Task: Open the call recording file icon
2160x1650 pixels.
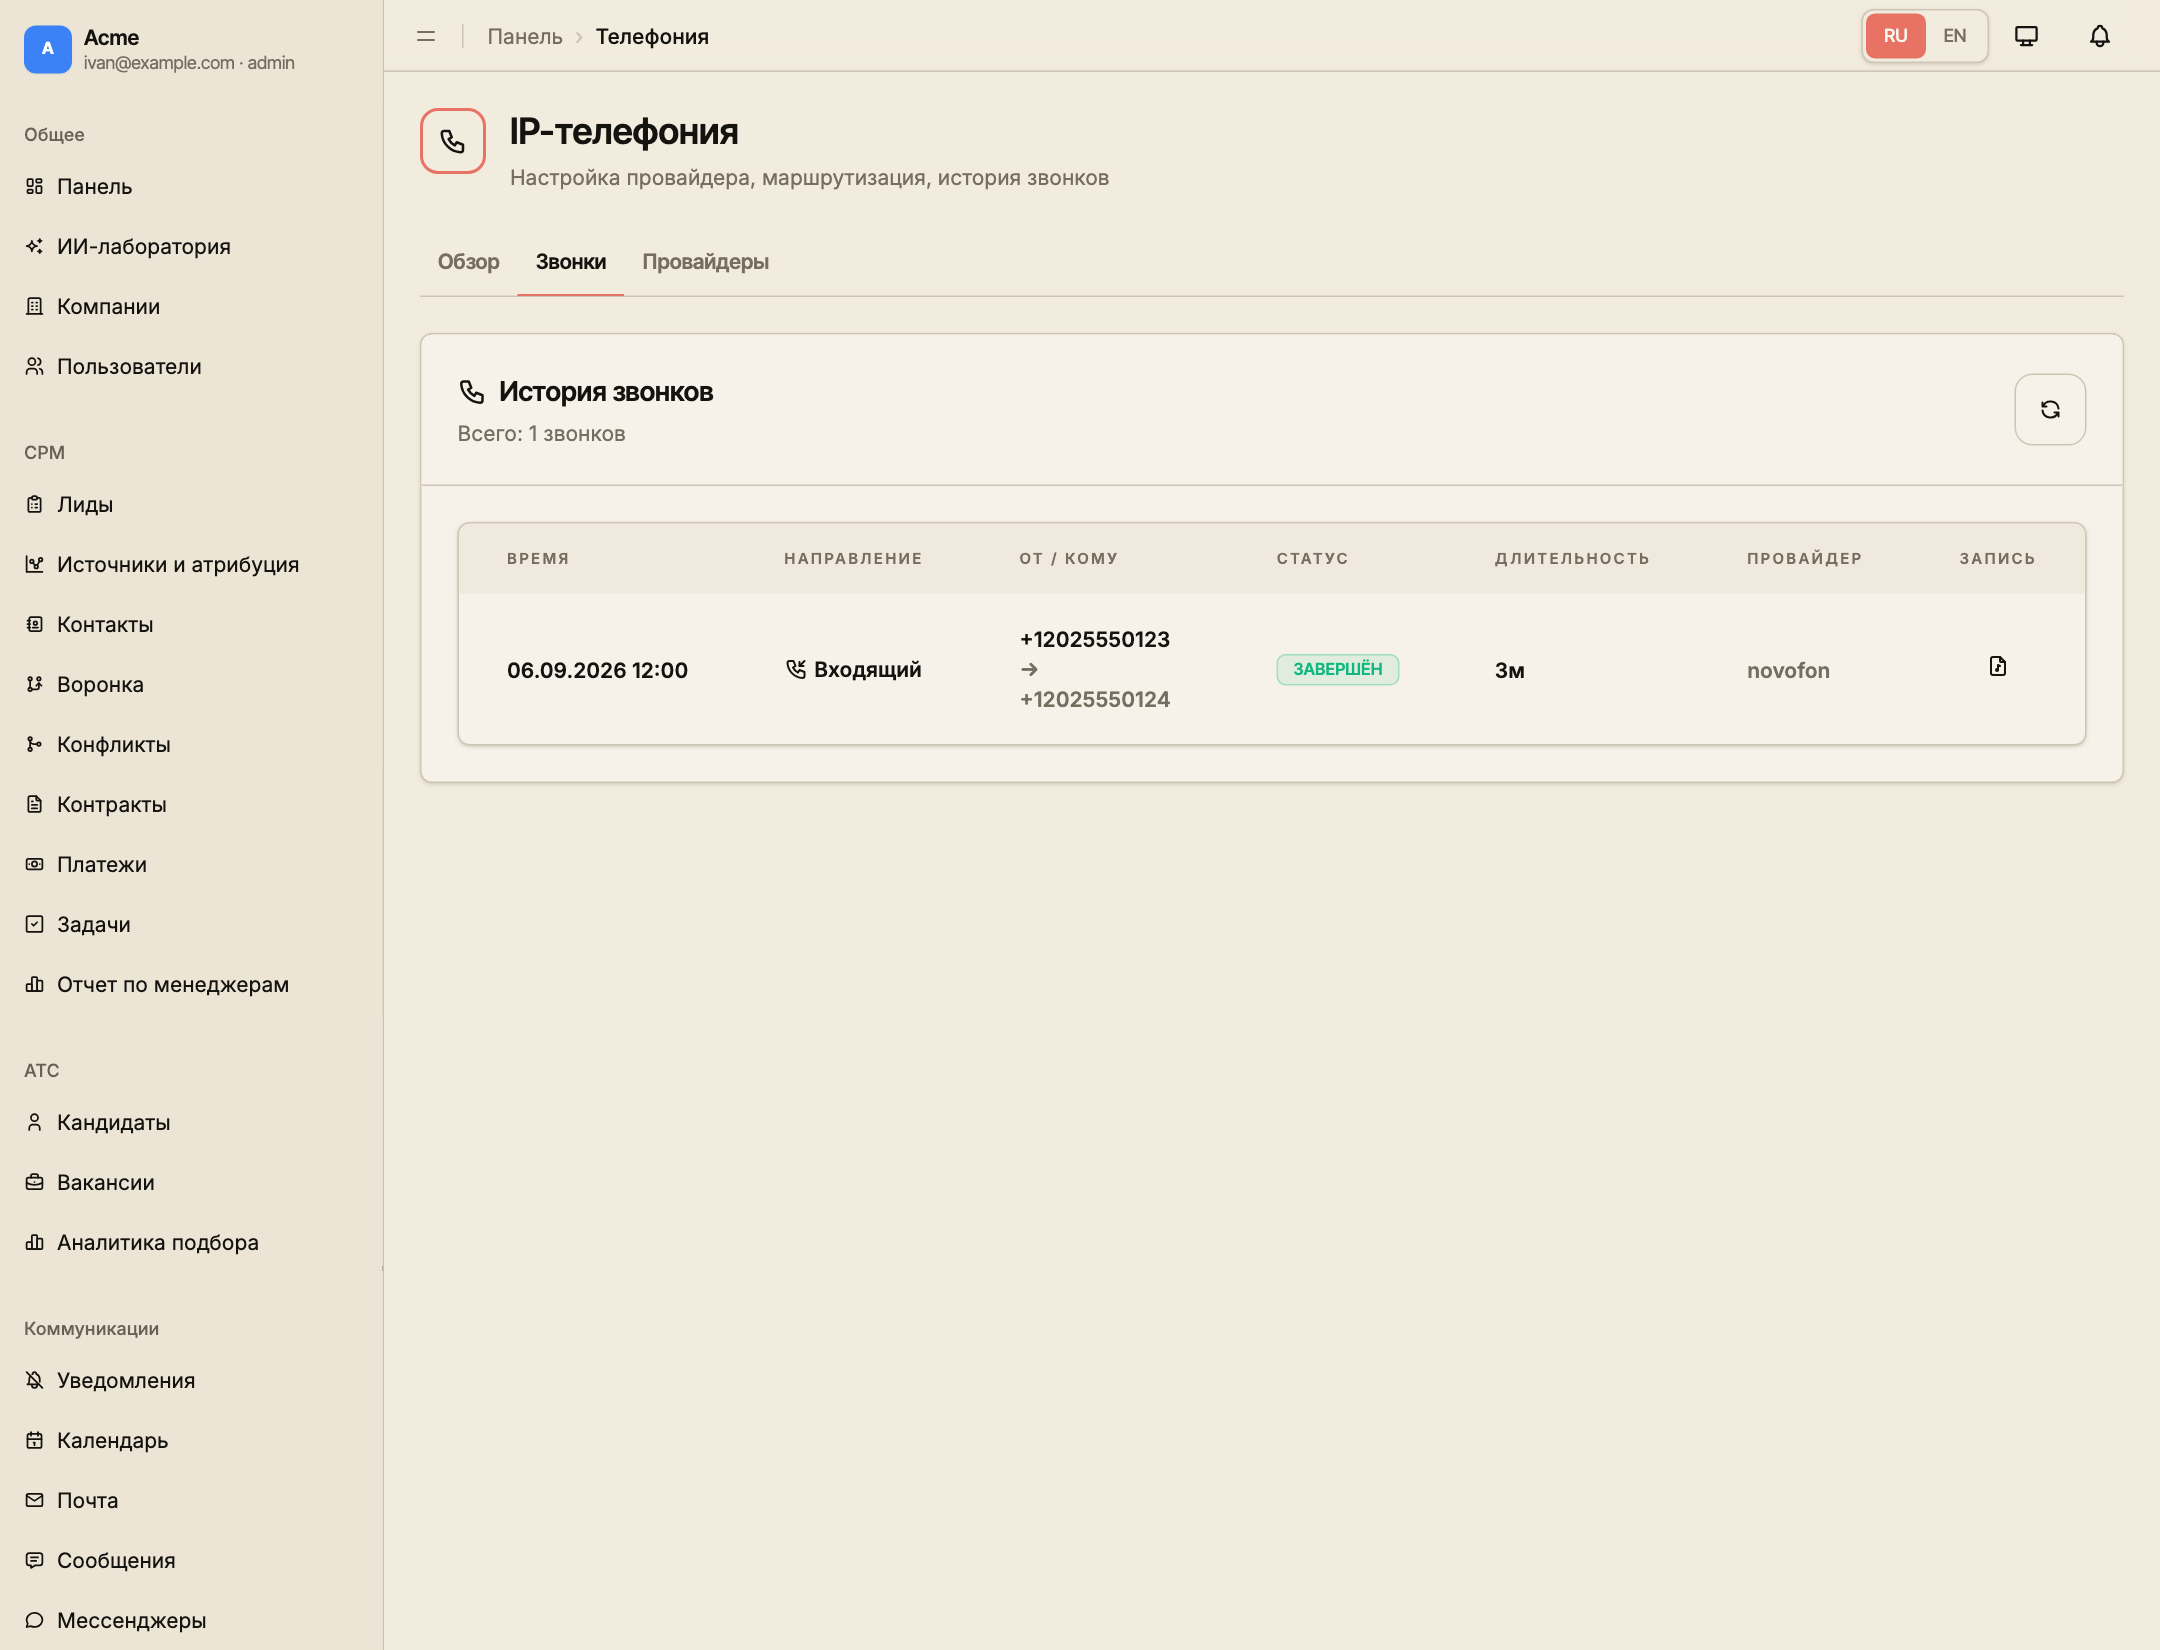Action: coord(1998,666)
